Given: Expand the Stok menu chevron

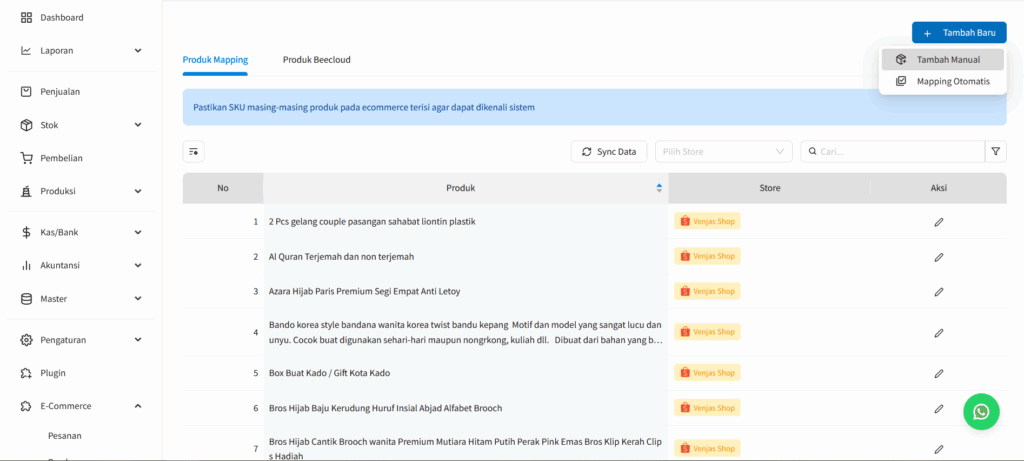Looking at the screenshot, I should coord(138,125).
